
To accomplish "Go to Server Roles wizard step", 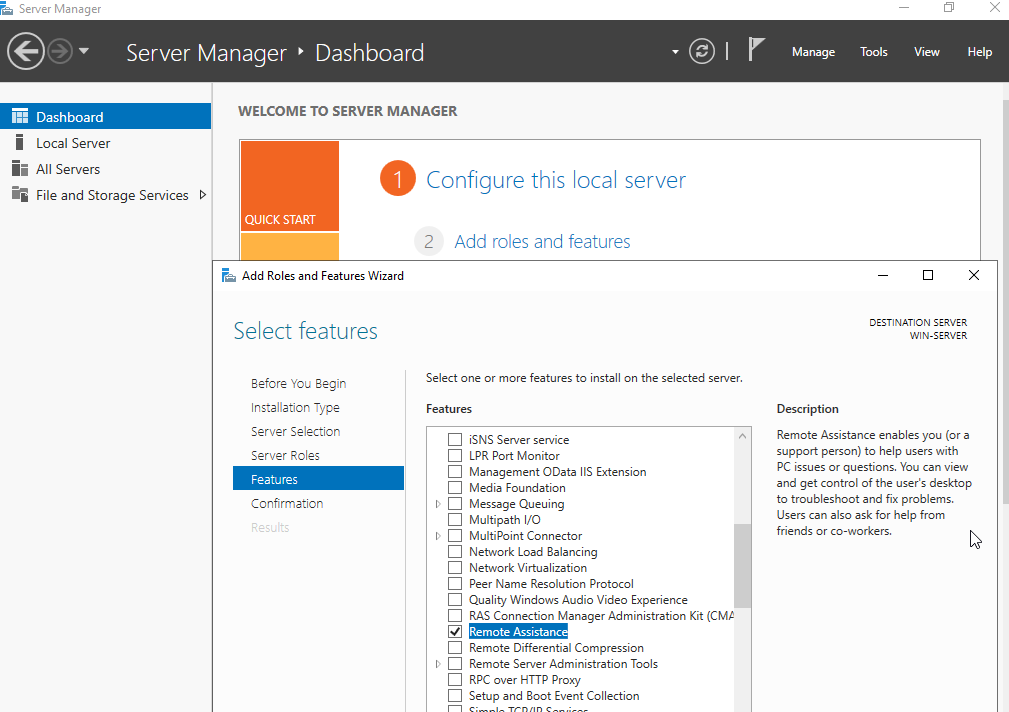I will click(x=285, y=455).
